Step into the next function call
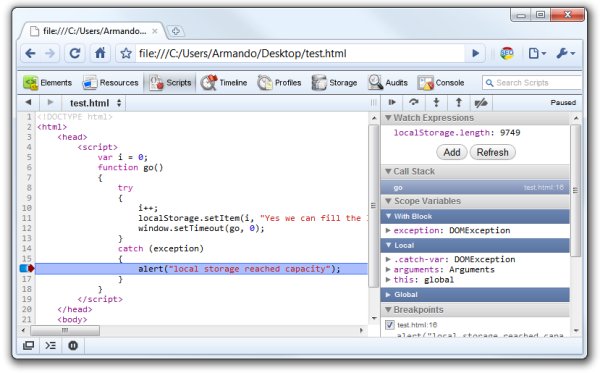The width and height of the screenshot is (600, 373). (x=436, y=103)
